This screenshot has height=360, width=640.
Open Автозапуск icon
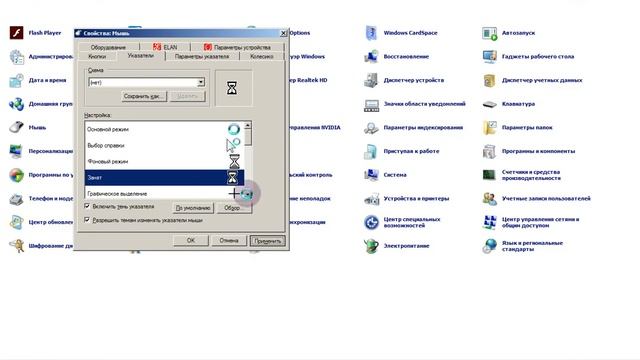pos(489,33)
